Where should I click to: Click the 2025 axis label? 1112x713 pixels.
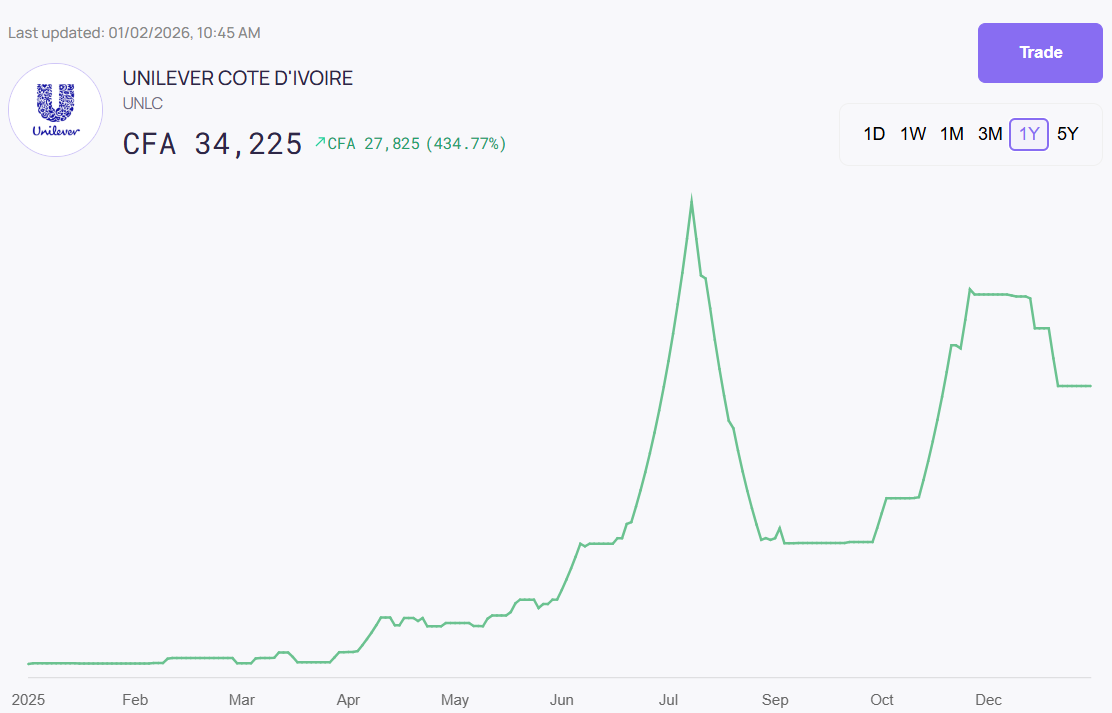coord(28,700)
